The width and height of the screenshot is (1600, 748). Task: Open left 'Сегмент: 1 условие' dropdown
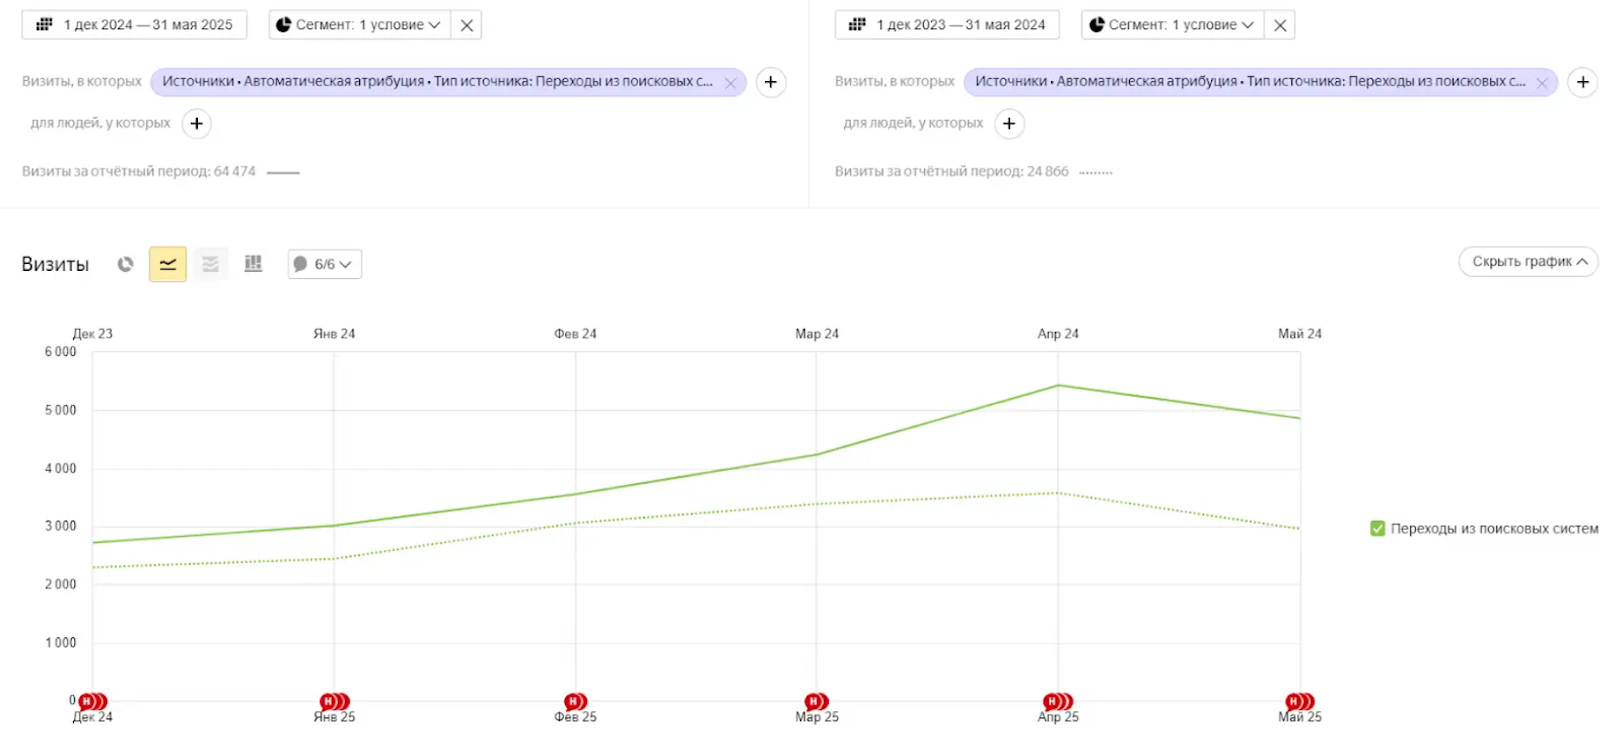click(360, 25)
